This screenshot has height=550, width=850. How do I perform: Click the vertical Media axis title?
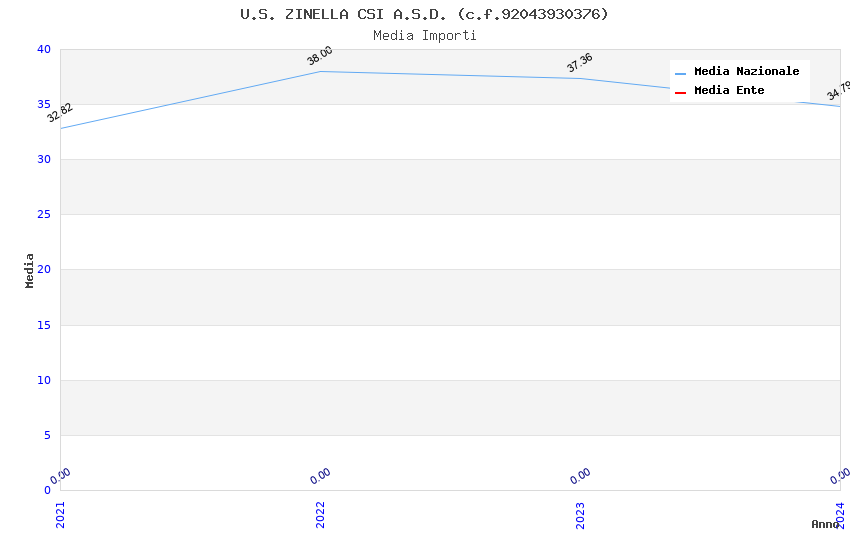[x=30, y=270]
